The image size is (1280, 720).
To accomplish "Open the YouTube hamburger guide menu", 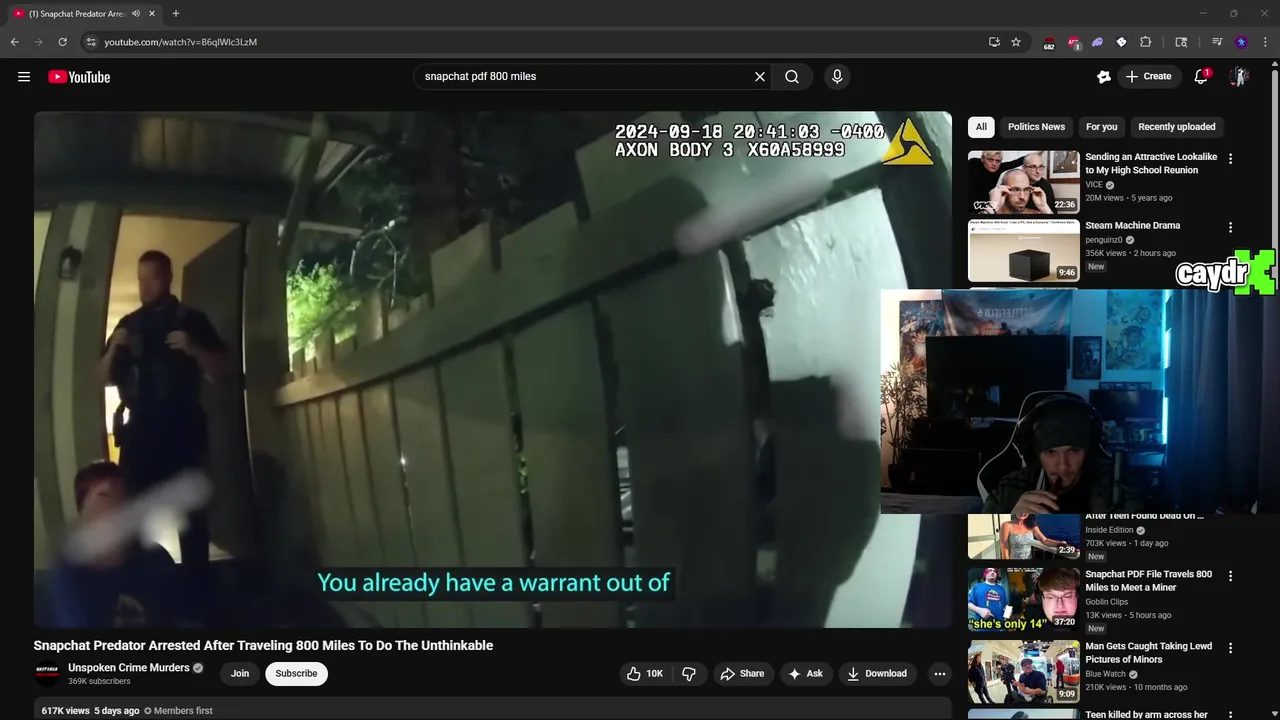I will click(x=24, y=77).
